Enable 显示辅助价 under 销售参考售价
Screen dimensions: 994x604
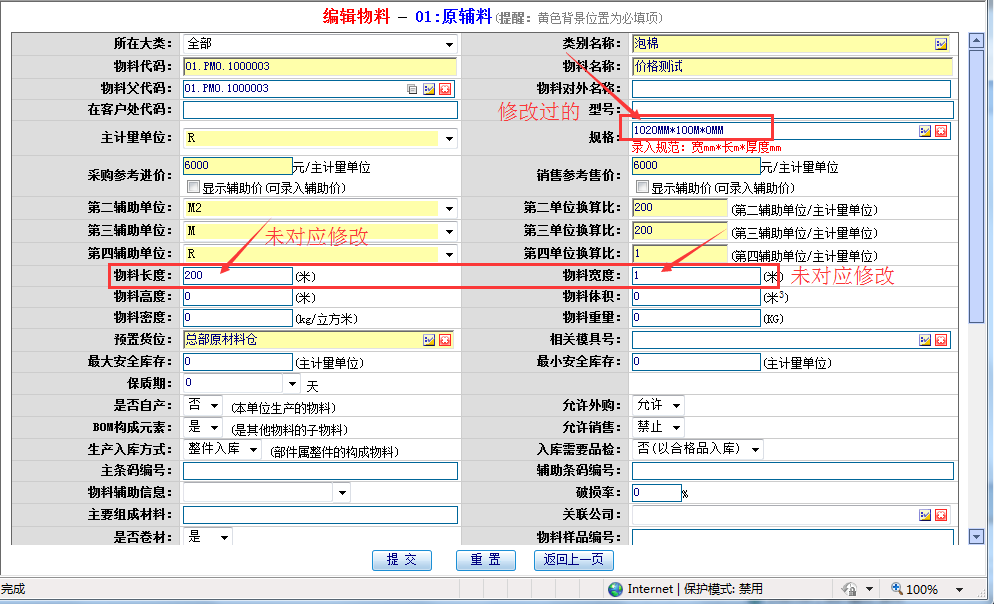point(642,187)
